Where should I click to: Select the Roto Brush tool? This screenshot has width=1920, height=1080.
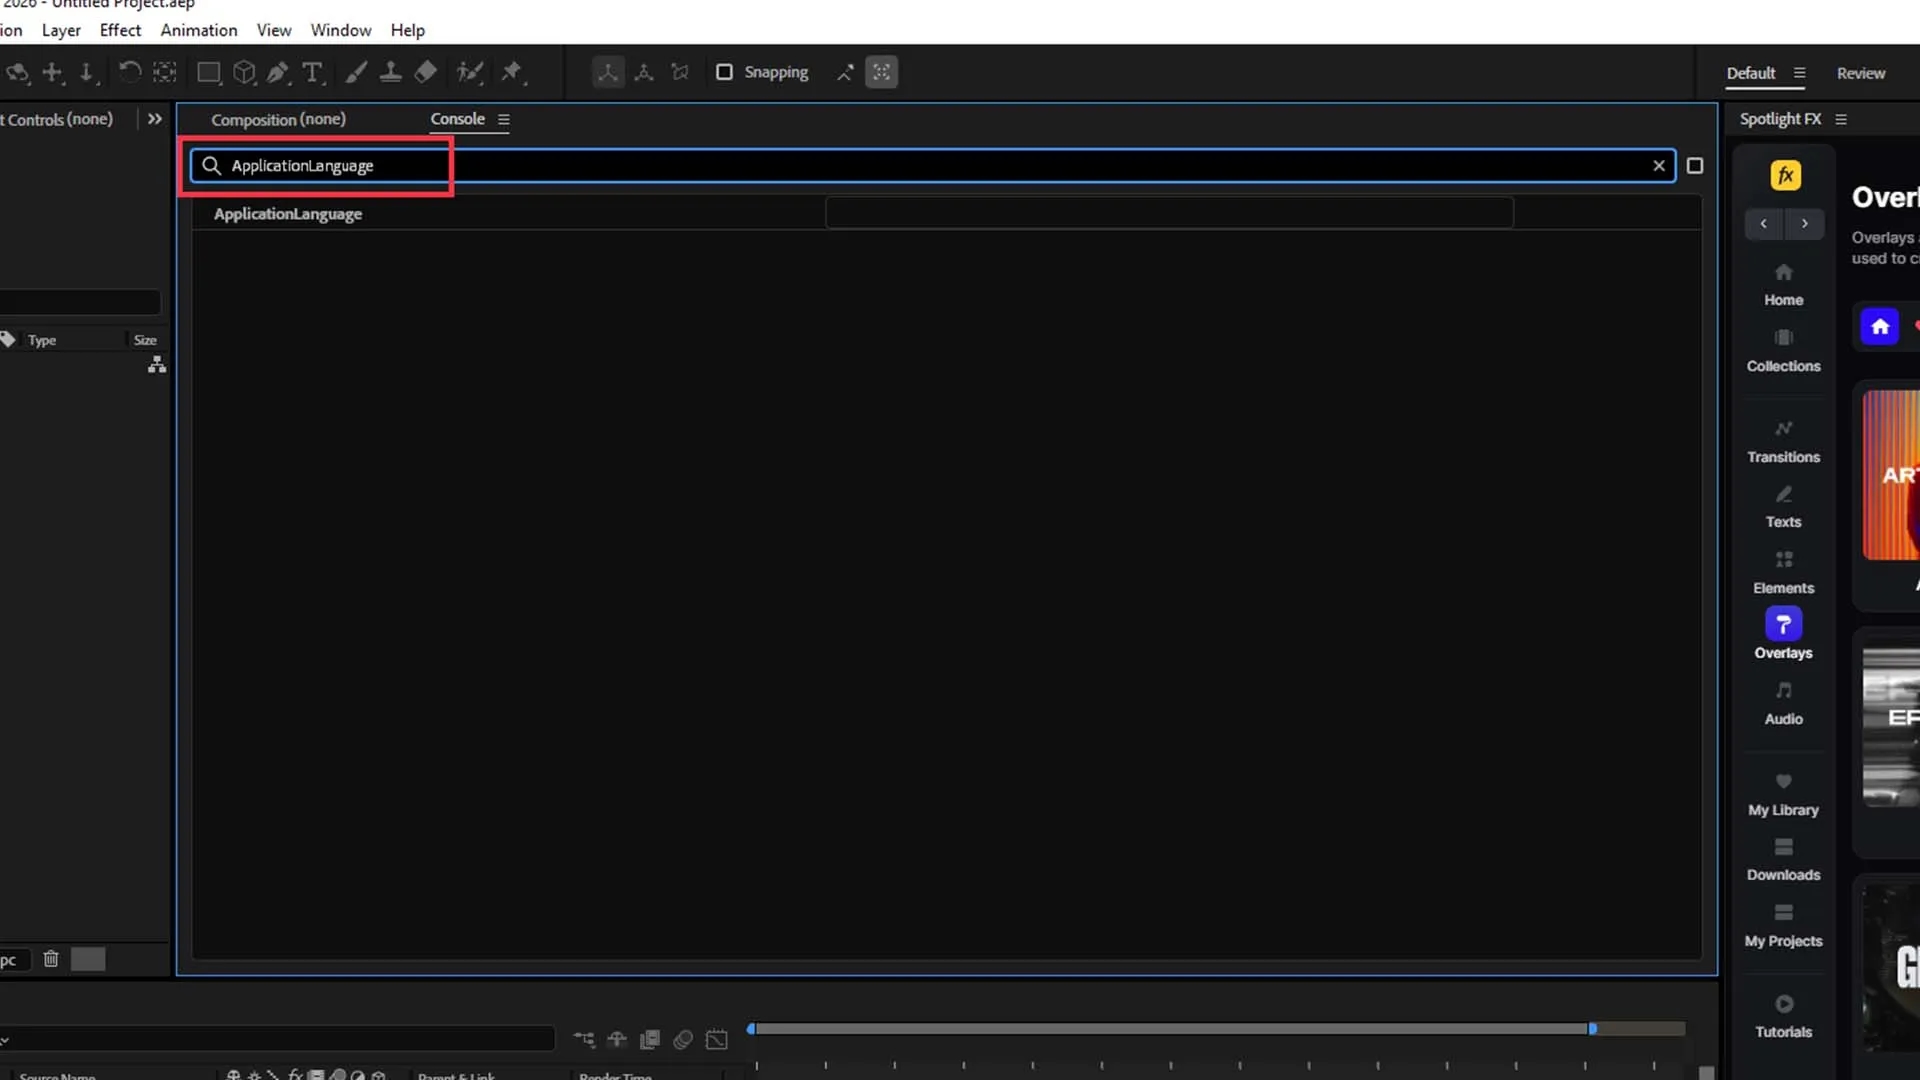(469, 72)
